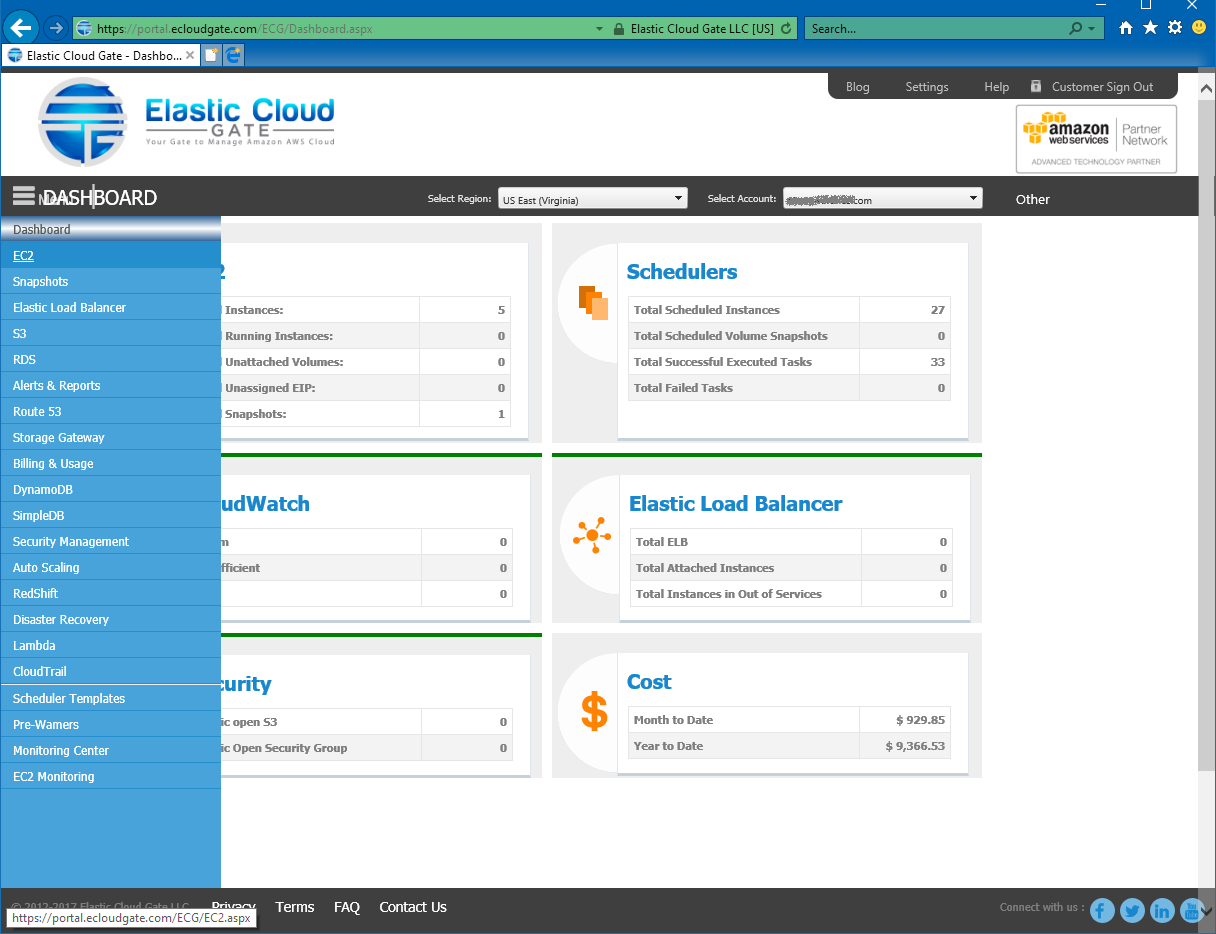Viewport: 1216px width, 934px height.
Task: Open Favorites star icon
Action: tap(1151, 28)
